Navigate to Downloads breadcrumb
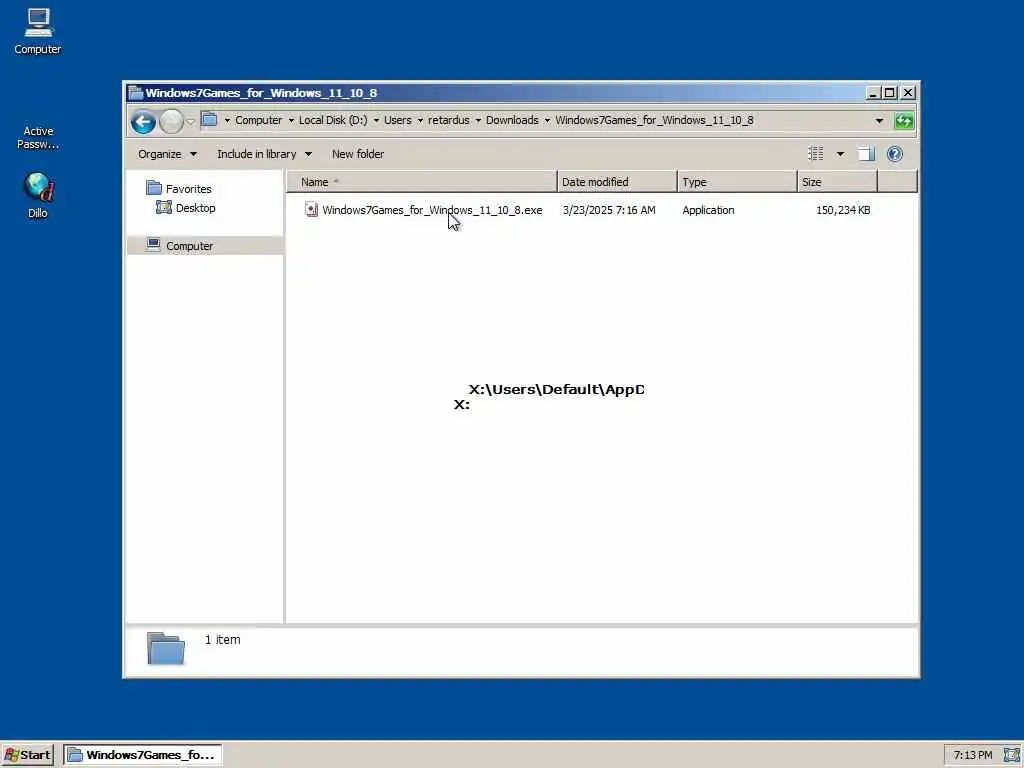Screen dimensions: 1024x768 [512, 120]
